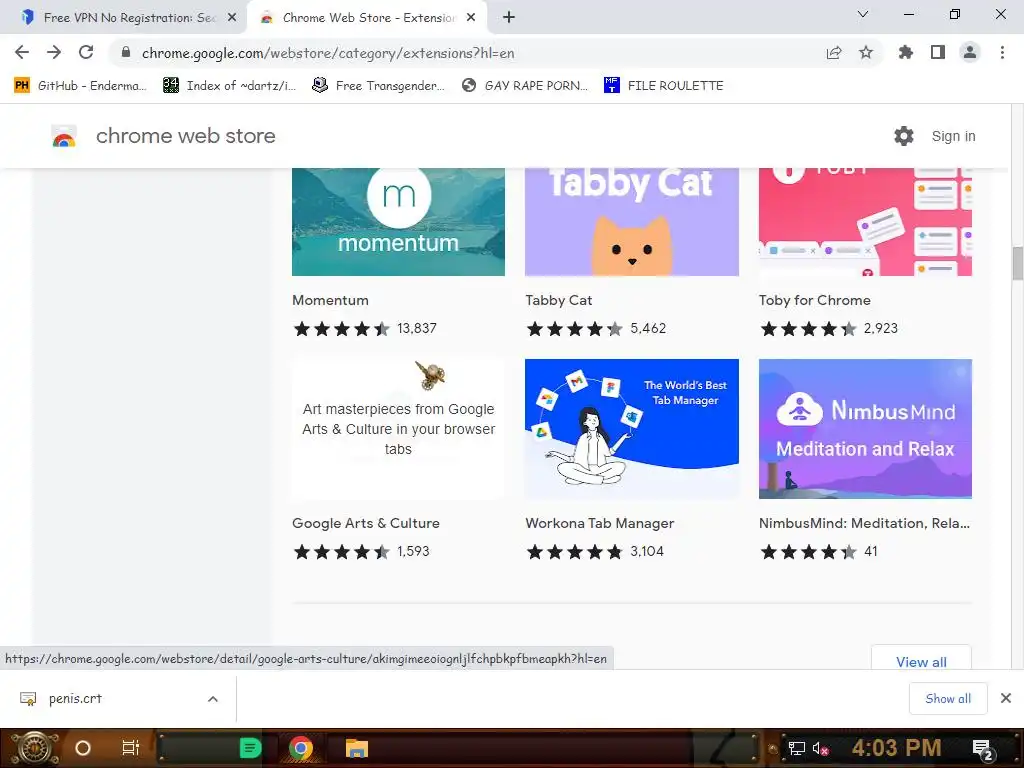Open Task View in the taskbar

131,748
